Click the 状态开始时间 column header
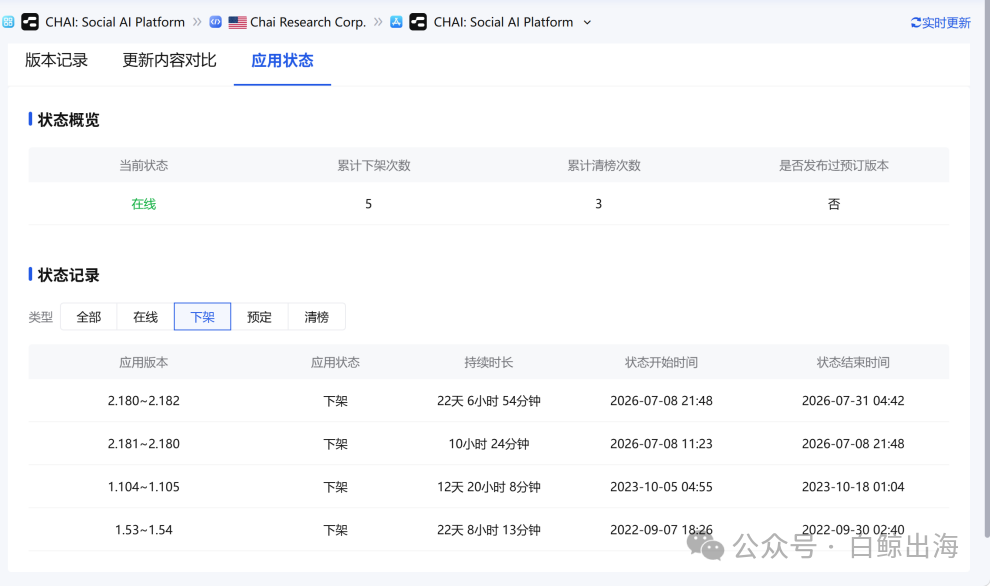 coord(661,362)
